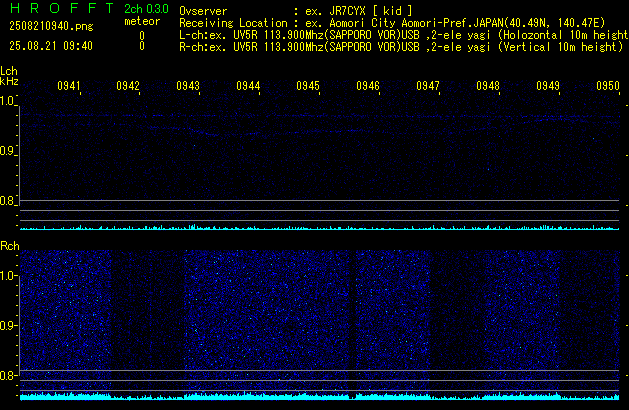Click the cyan signal-level strip under Rch
This screenshot has width=629, height=410.
point(319,396)
